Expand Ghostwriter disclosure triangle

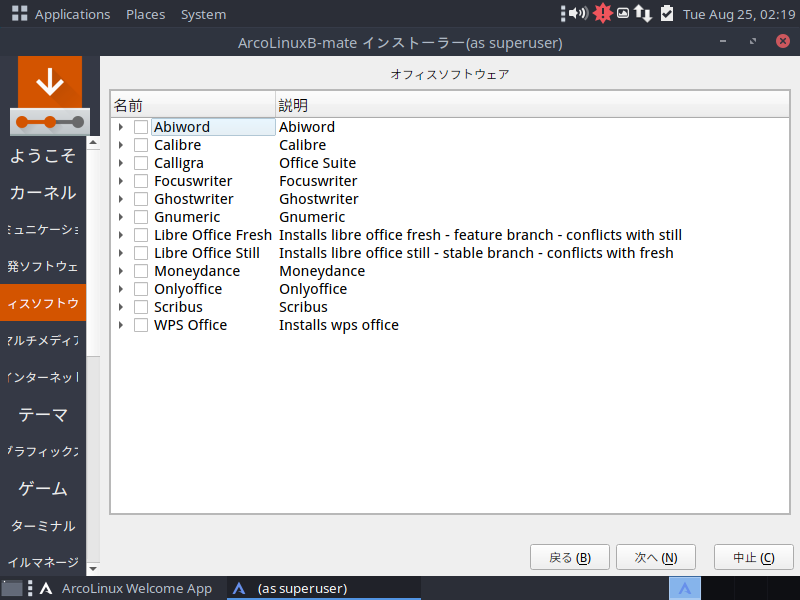tap(121, 199)
